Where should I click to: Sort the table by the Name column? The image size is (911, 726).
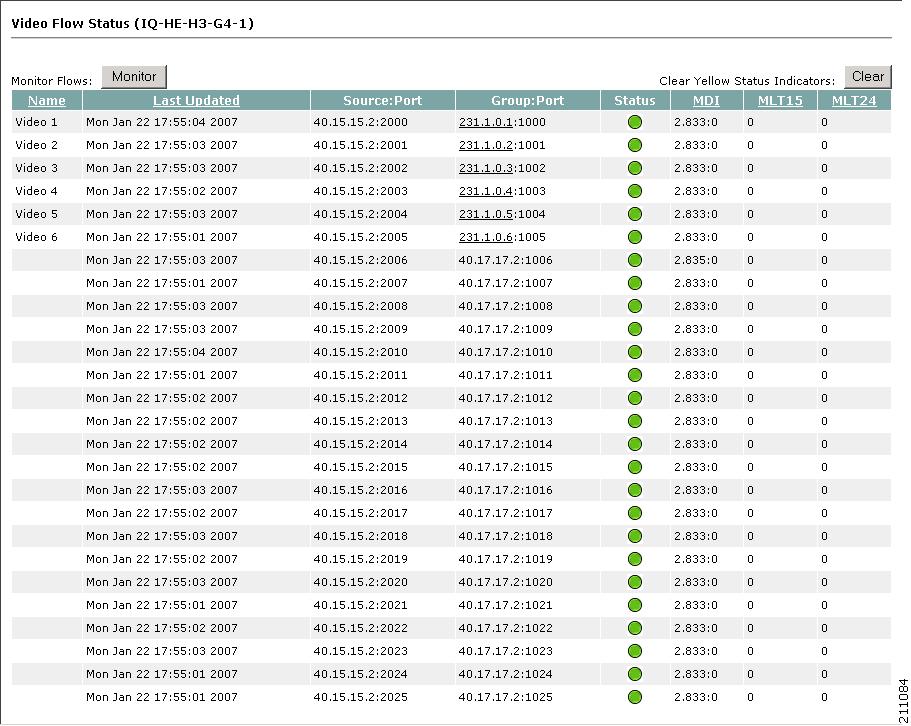tap(46, 100)
